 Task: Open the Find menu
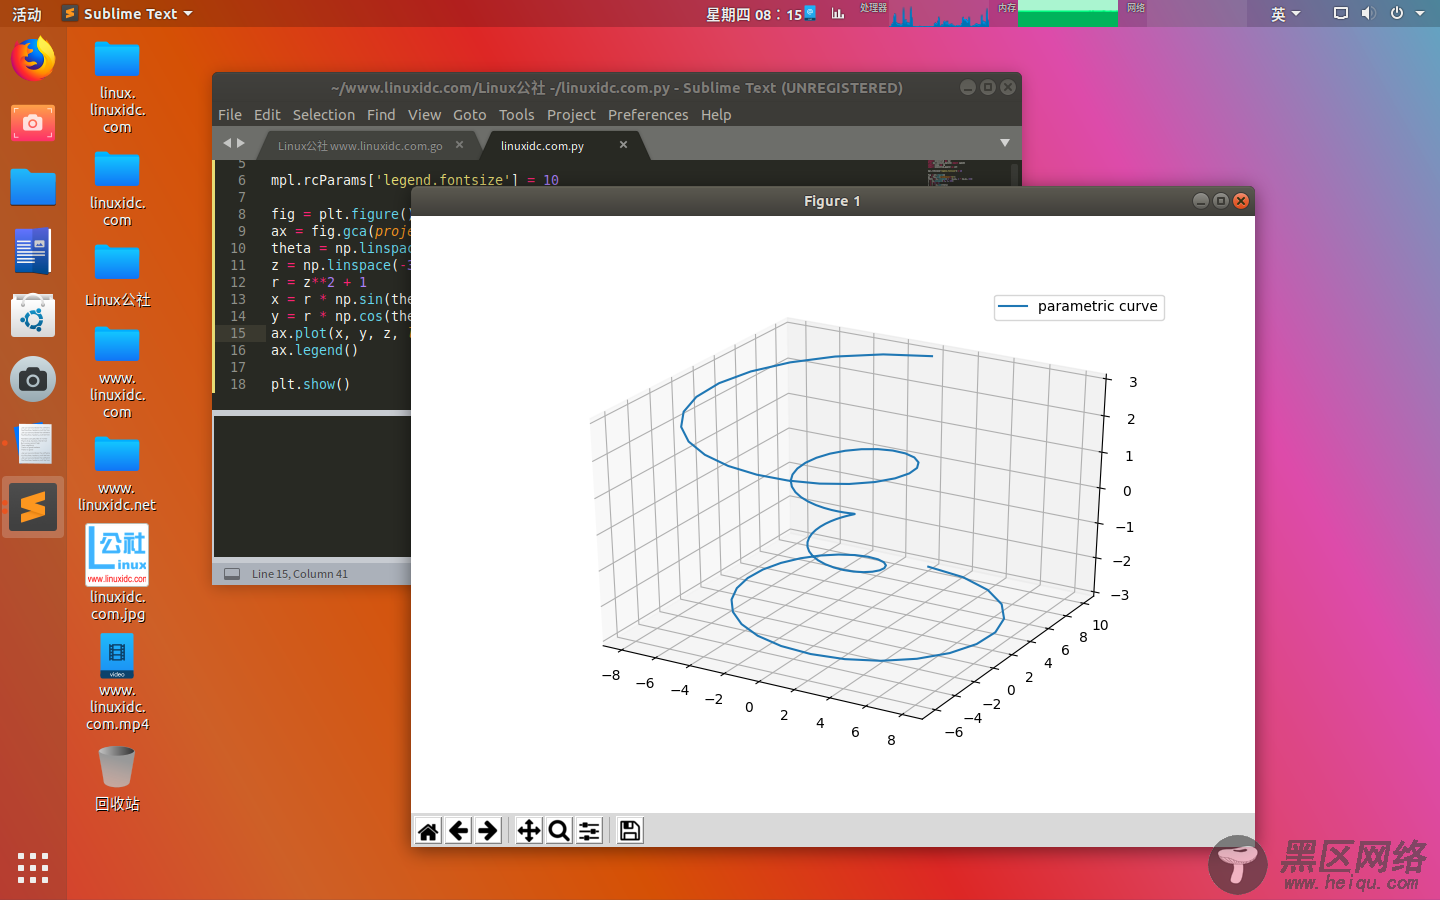(381, 115)
